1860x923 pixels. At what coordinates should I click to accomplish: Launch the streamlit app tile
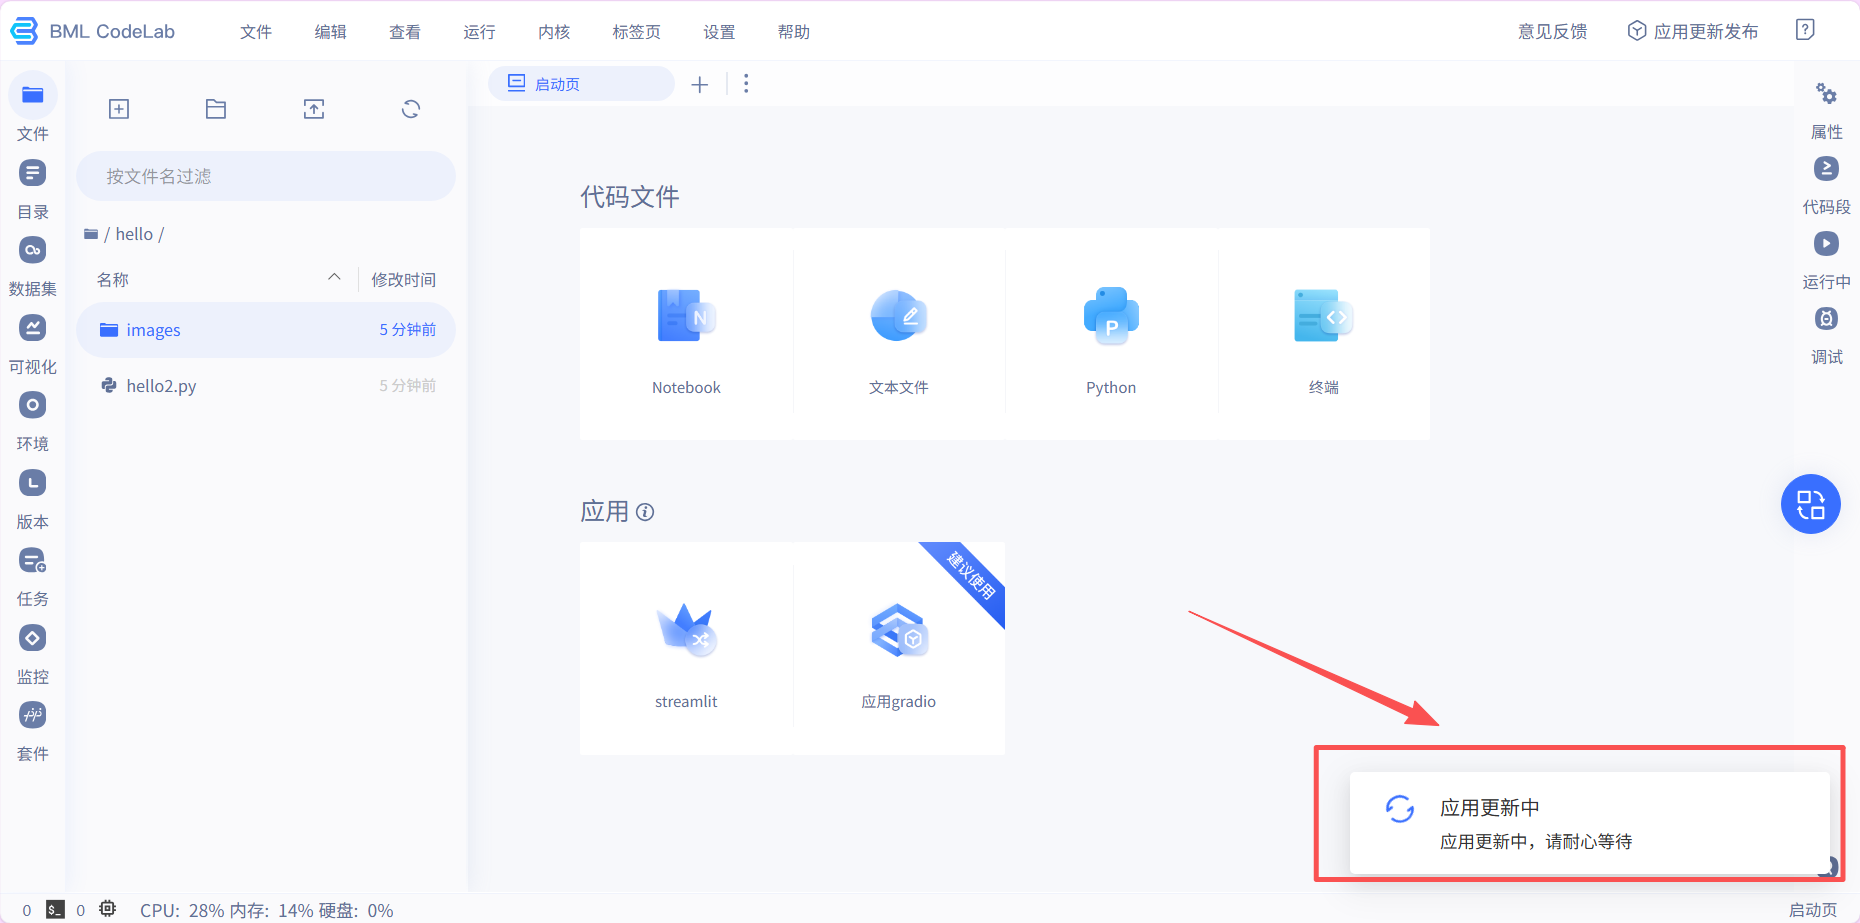[x=686, y=648]
